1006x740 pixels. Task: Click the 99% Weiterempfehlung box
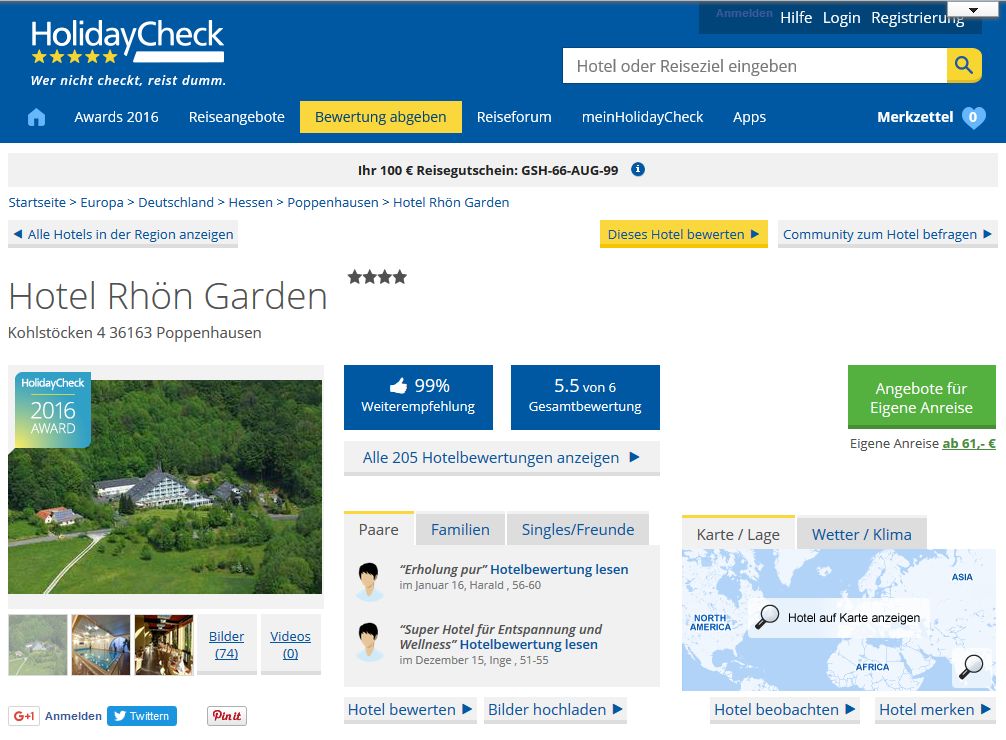pyautogui.click(x=418, y=397)
